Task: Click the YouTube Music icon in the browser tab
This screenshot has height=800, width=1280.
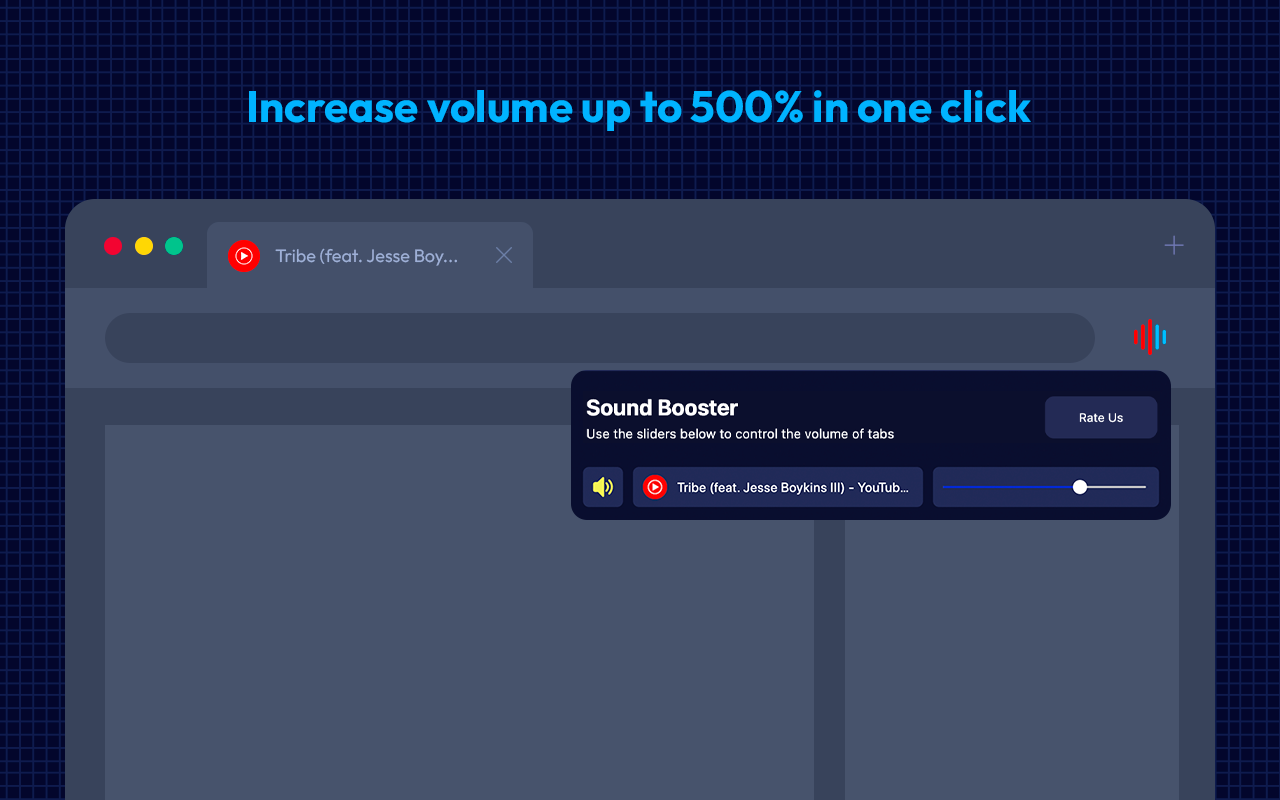Action: [244, 256]
